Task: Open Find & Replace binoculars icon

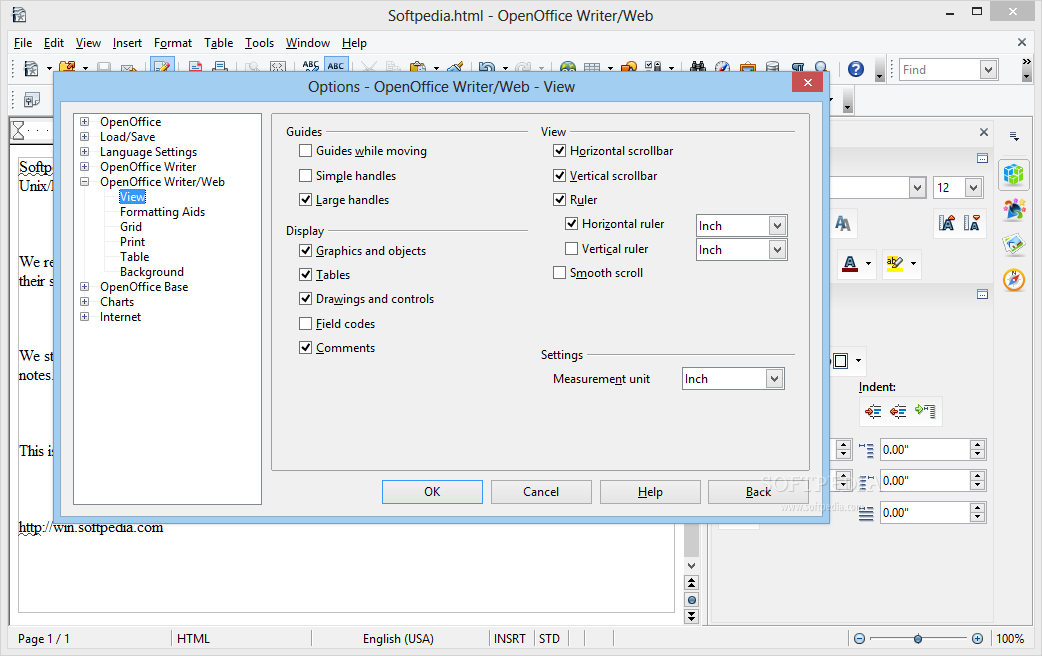Action: point(698,67)
